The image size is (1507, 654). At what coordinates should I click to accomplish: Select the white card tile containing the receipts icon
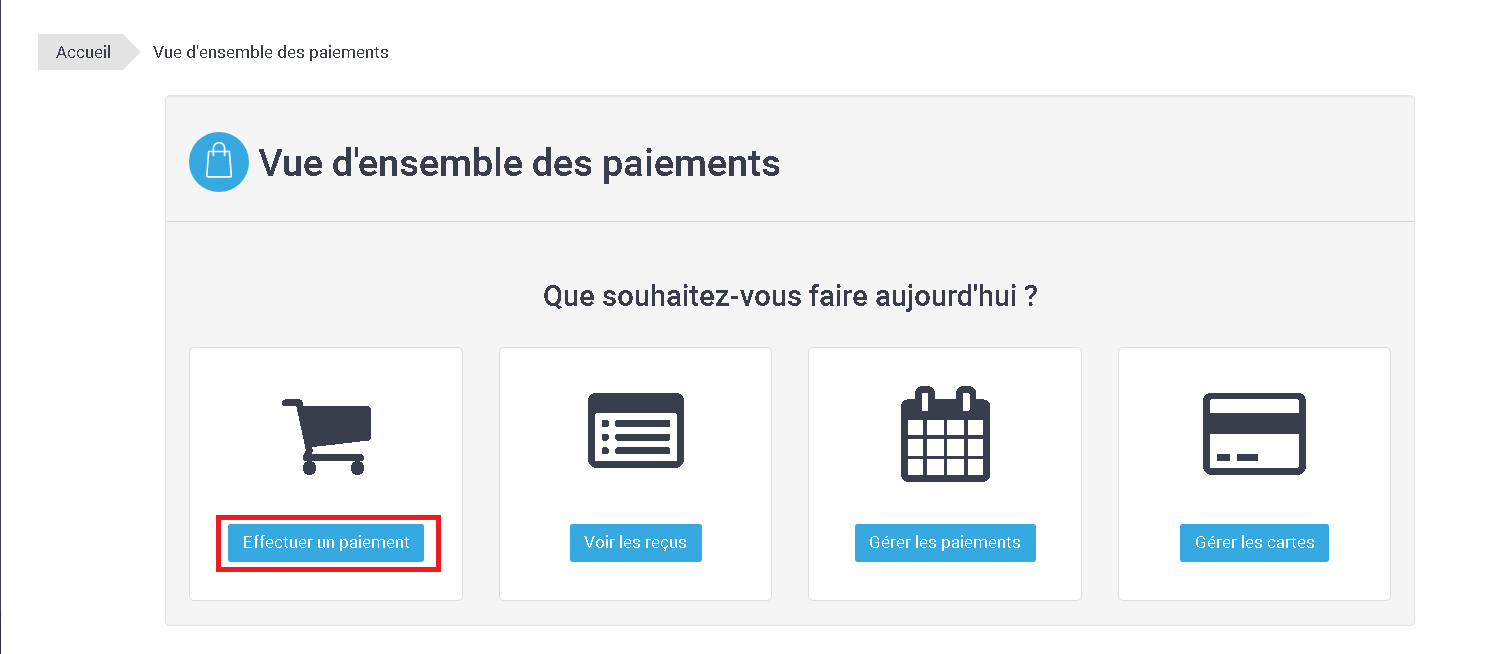(x=635, y=474)
